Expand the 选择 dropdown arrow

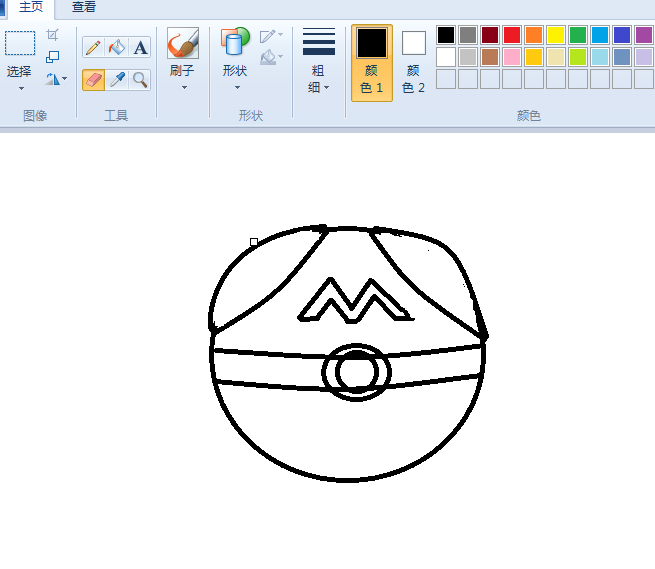tap(21, 89)
